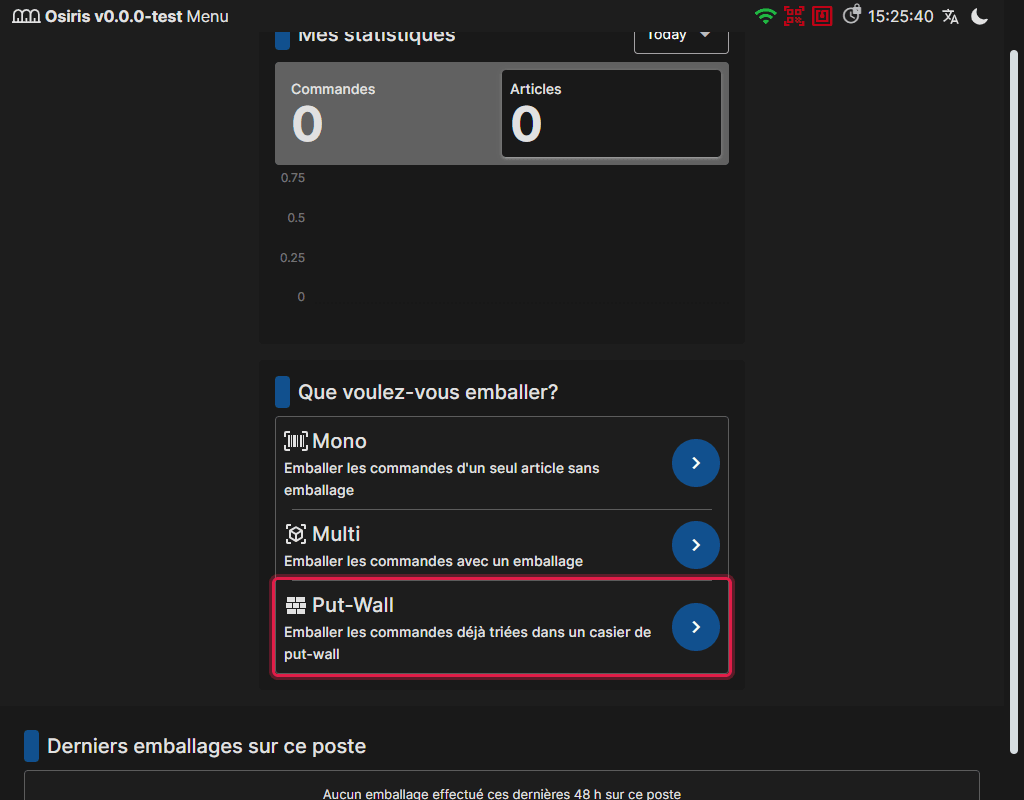Screen dimensions: 1024x800
Task: Click the Osiris v0.0.0-test title
Action: 114,16
